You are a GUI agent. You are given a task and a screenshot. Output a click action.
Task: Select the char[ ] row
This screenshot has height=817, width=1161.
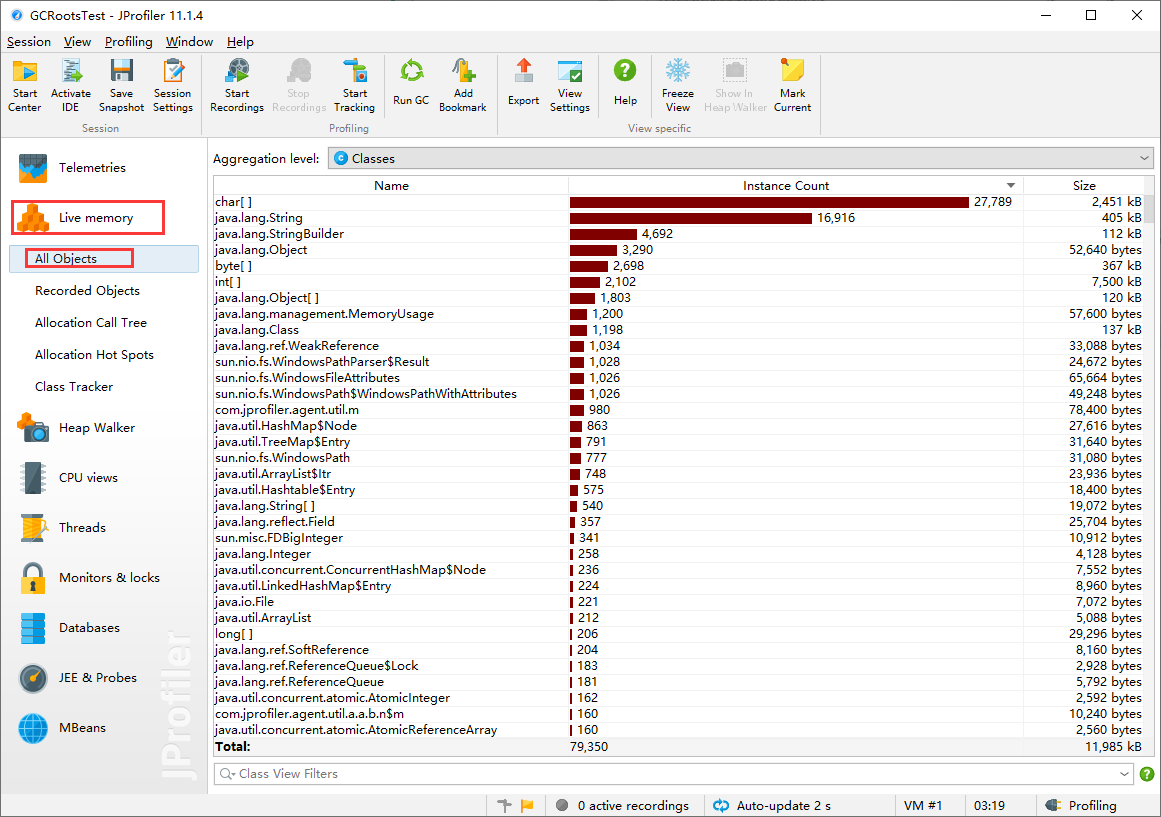(679, 202)
